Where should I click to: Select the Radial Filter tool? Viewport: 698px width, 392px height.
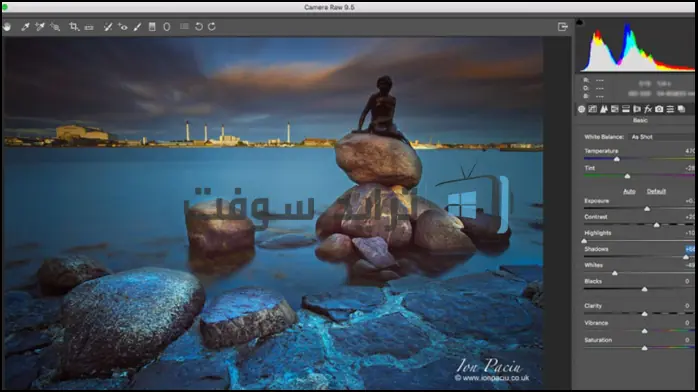click(x=167, y=27)
